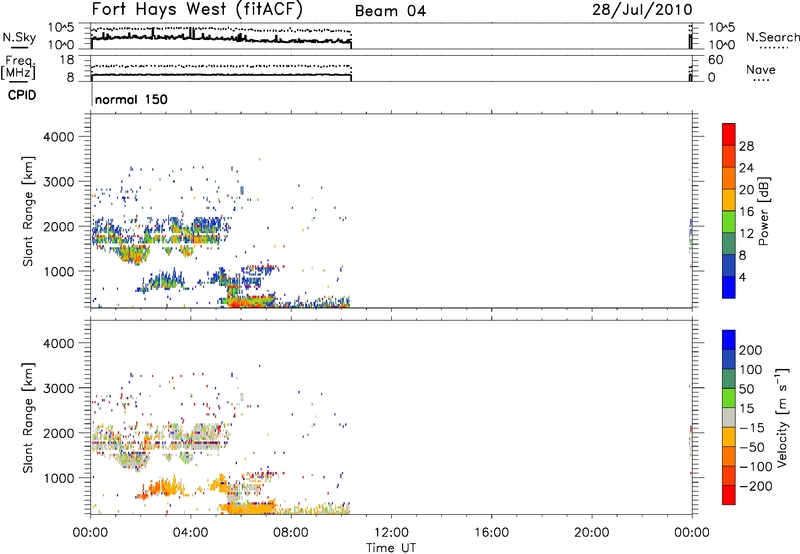Click the "200" velocity colorbar label
This screenshot has width=800, height=554.
click(x=751, y=350)
